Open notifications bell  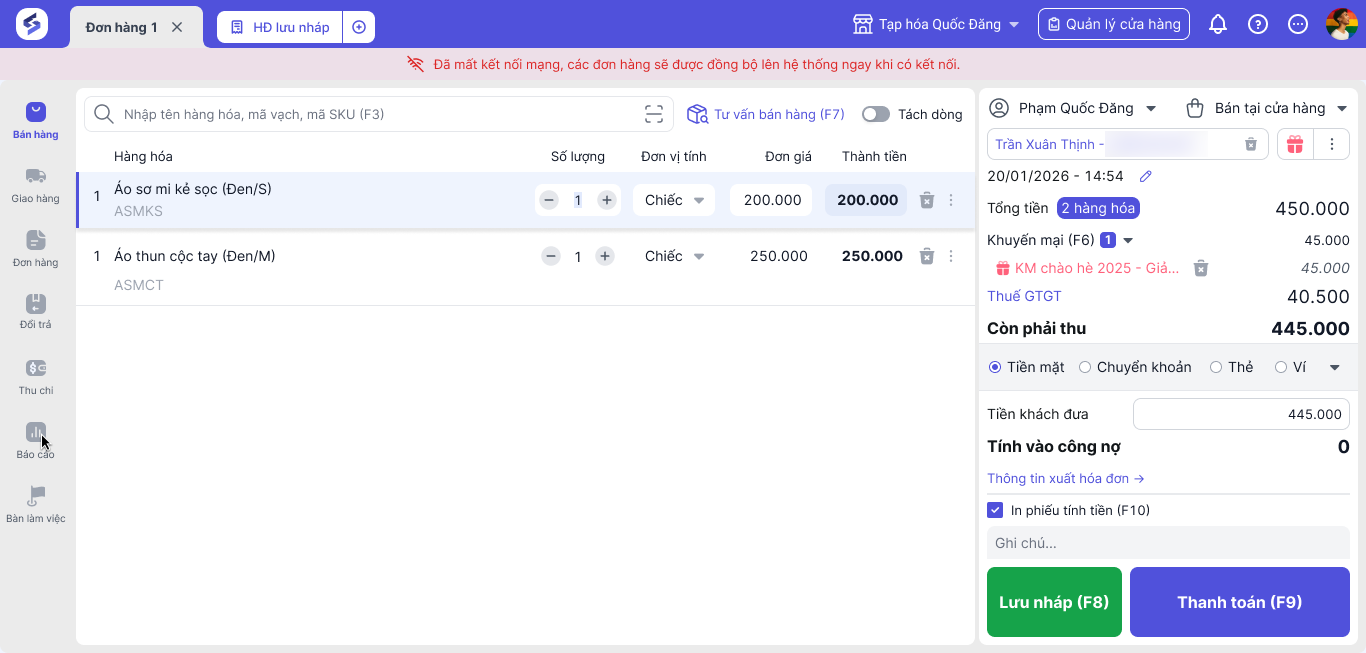[x=1218, y=24]
